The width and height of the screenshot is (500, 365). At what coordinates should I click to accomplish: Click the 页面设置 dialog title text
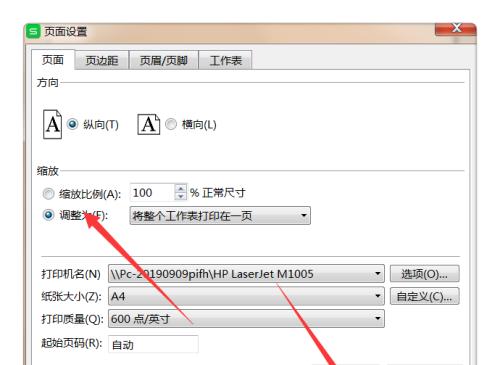[66, 32]
